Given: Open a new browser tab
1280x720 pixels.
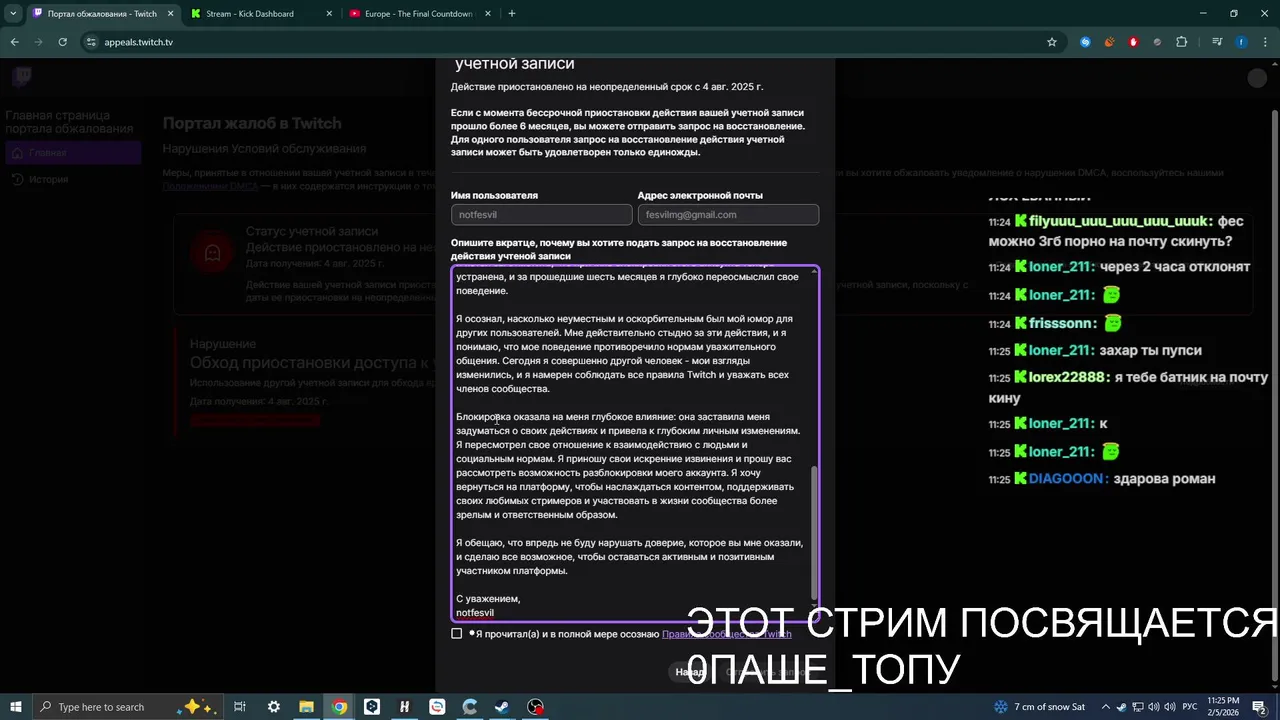Looking at the screenshot, I should 512,14.
